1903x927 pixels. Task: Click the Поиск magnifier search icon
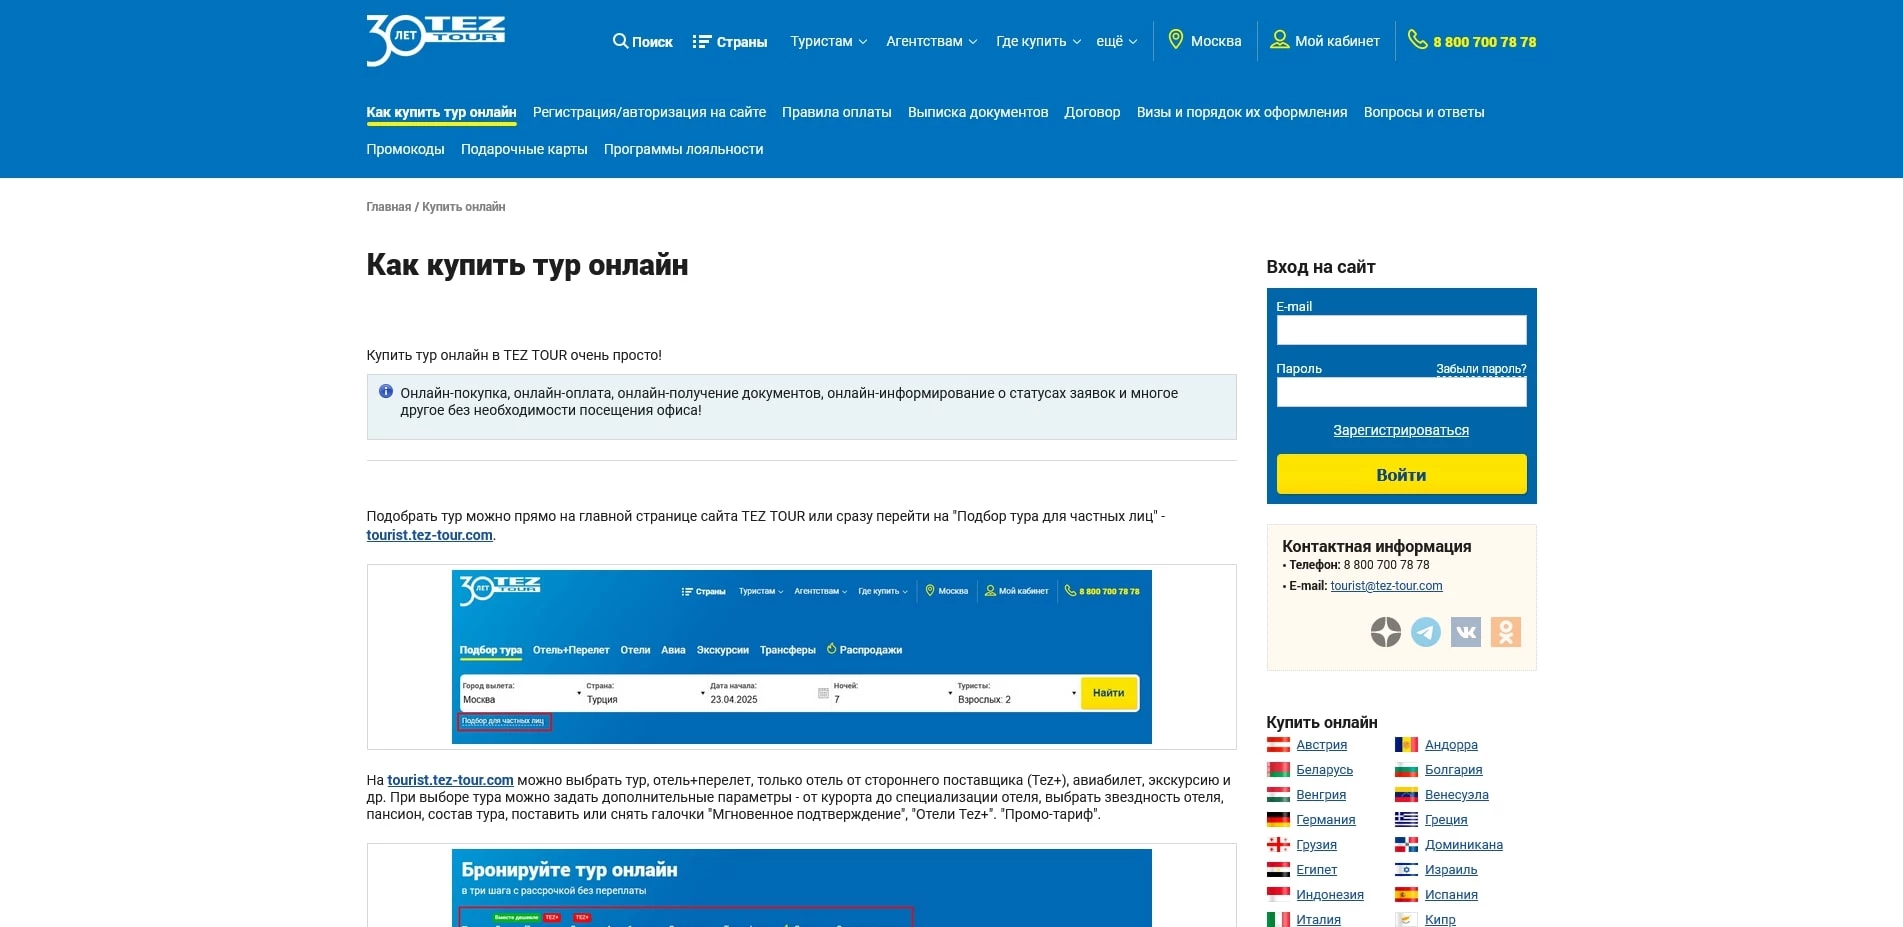pos(620,41)
